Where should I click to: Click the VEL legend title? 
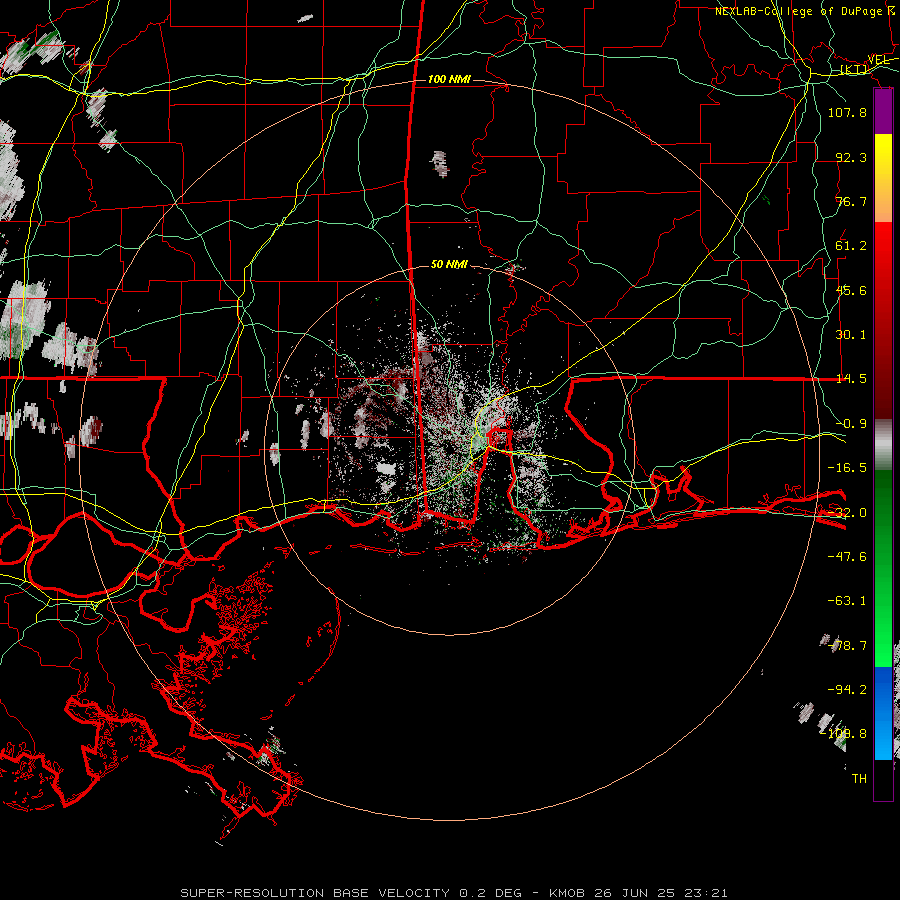pyautogui.click(x=878, y=60)
